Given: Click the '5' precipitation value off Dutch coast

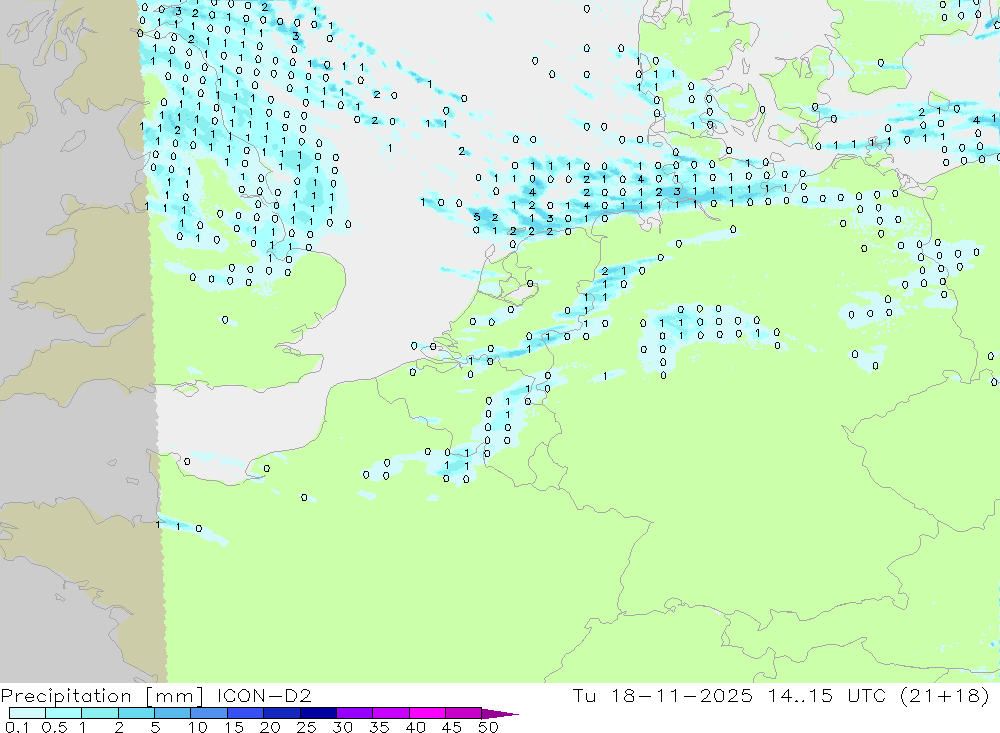Looking at the screenshot, I should click(477, 217).
